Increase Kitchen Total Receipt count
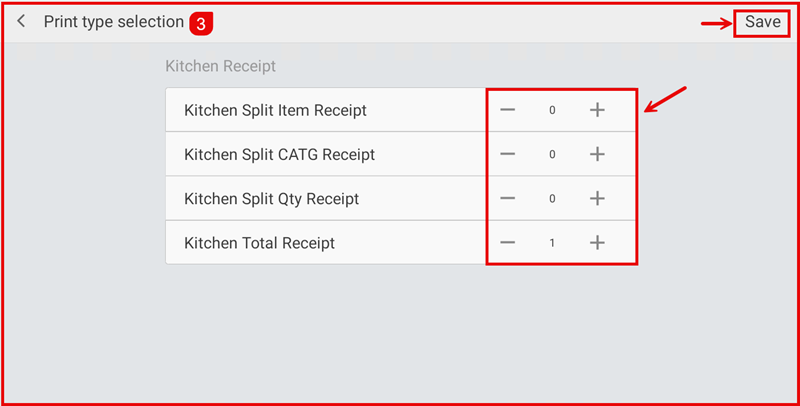 597,242
